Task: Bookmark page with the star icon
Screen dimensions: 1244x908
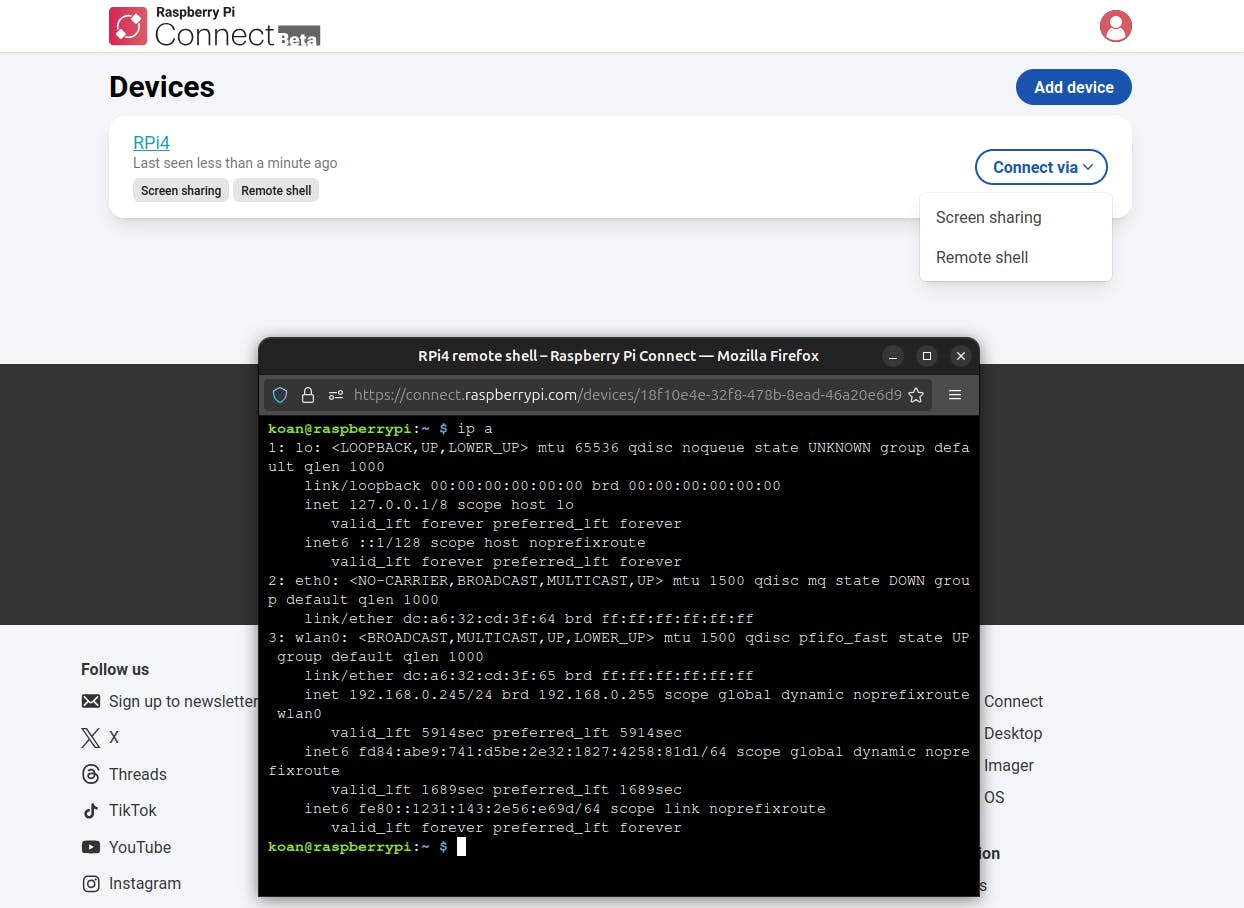Action: (915, 395)
